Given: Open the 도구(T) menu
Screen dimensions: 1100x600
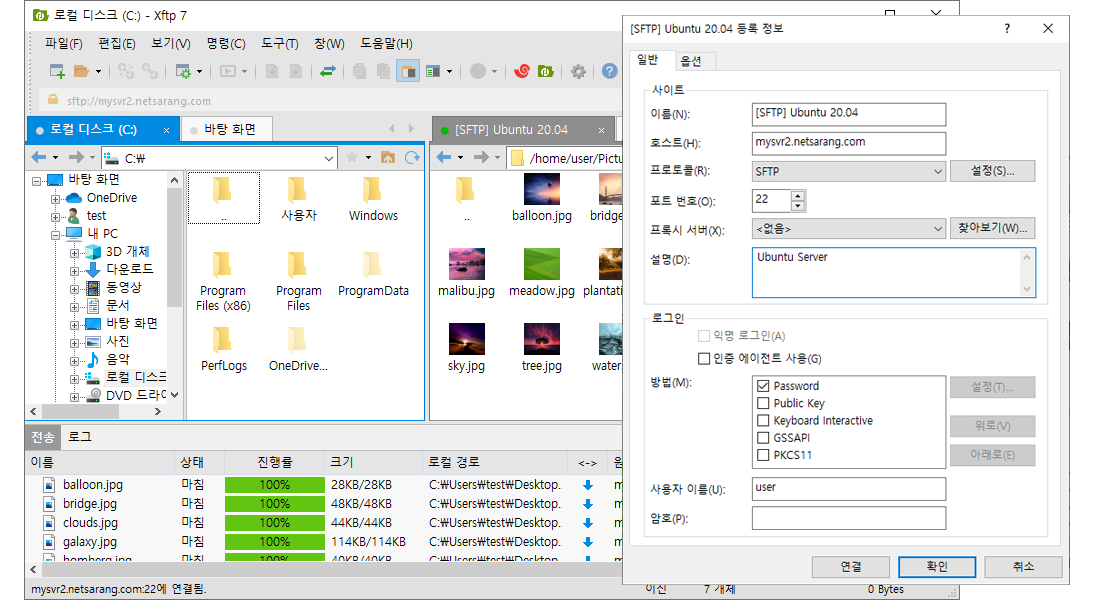Looking at the screenshot, I should [x=280, y=44].
